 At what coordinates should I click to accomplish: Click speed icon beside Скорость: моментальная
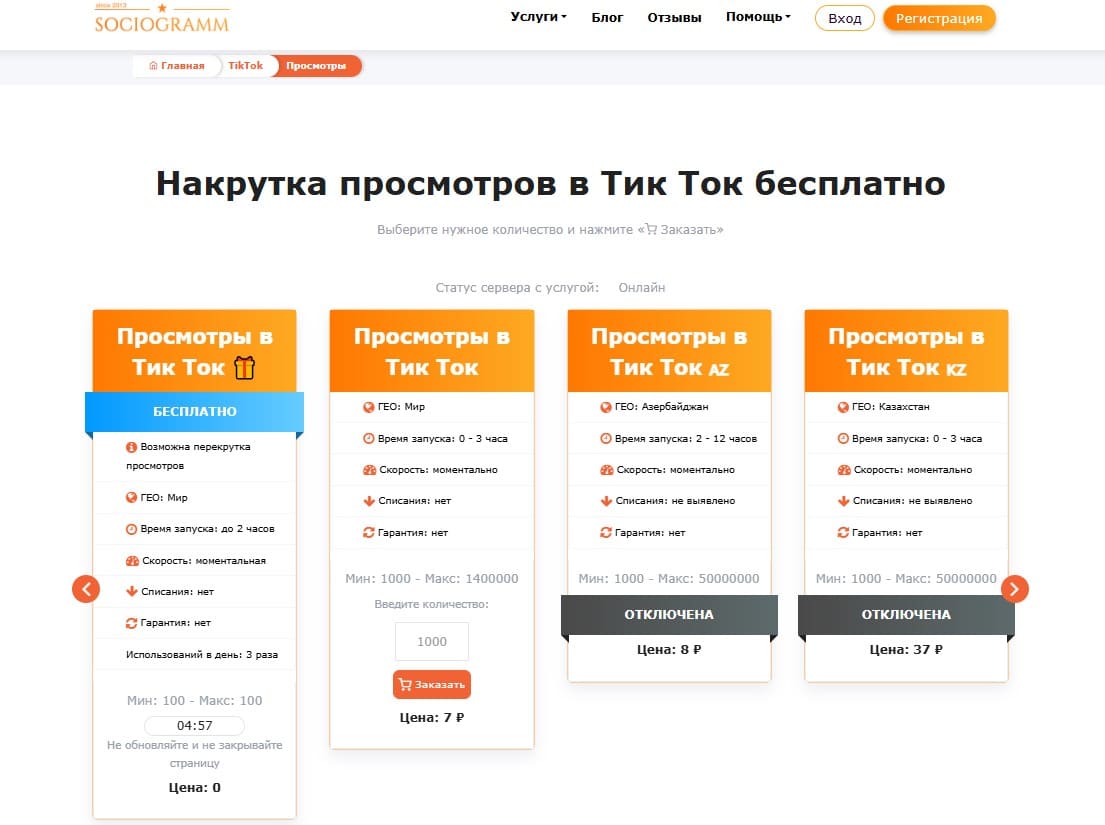coord(132,561)
